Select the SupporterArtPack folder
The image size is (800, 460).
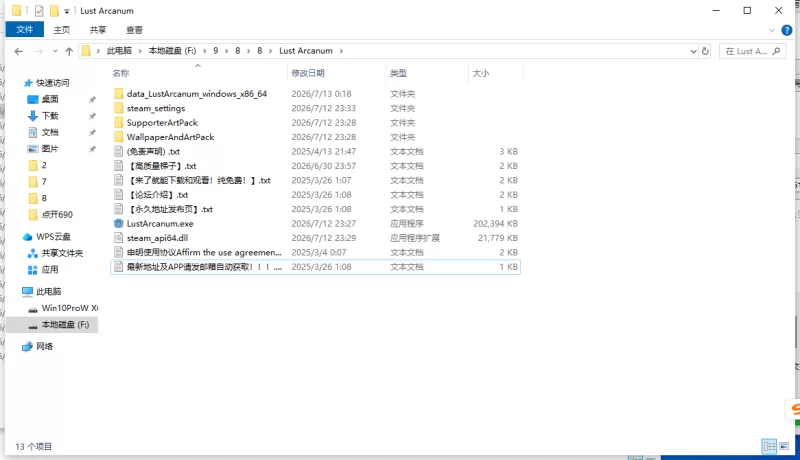[162, 122]
